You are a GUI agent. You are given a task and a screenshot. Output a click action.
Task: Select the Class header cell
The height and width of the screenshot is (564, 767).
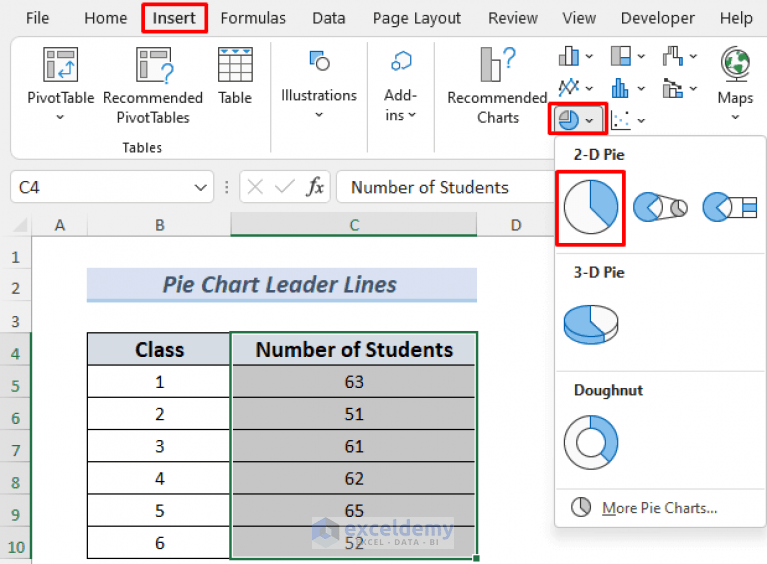tap(159, 349)
